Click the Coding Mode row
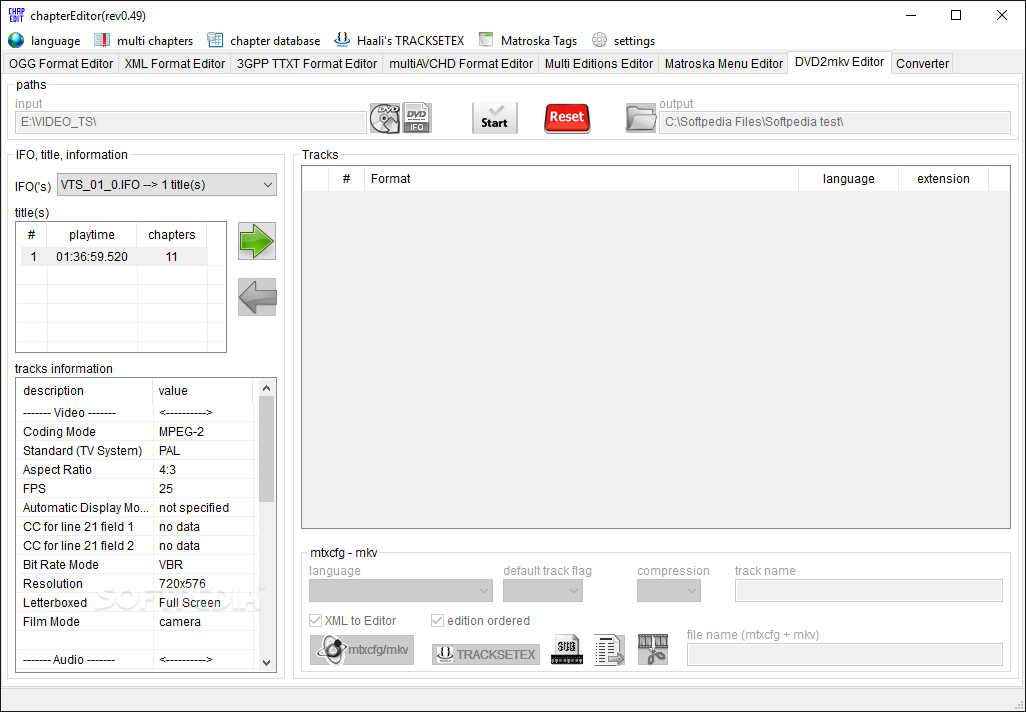Image resolution: width=1026 pixels, height=712 pixels. (x=137, y=432)
